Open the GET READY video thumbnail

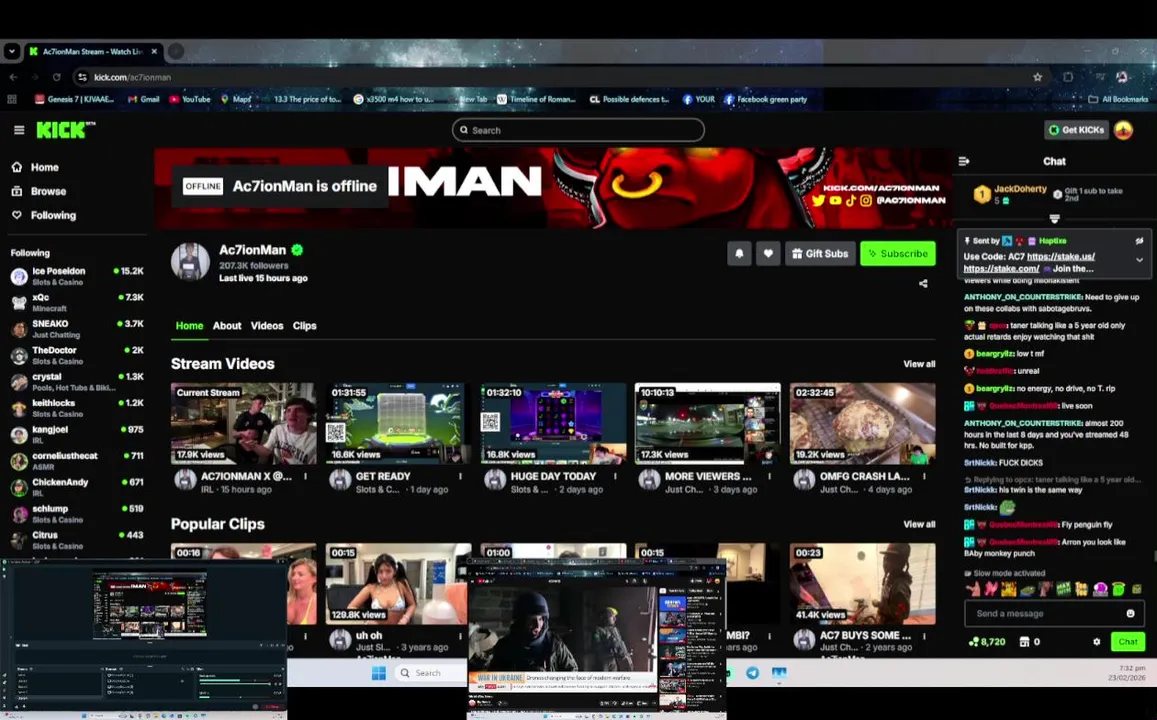coord(398,423)
